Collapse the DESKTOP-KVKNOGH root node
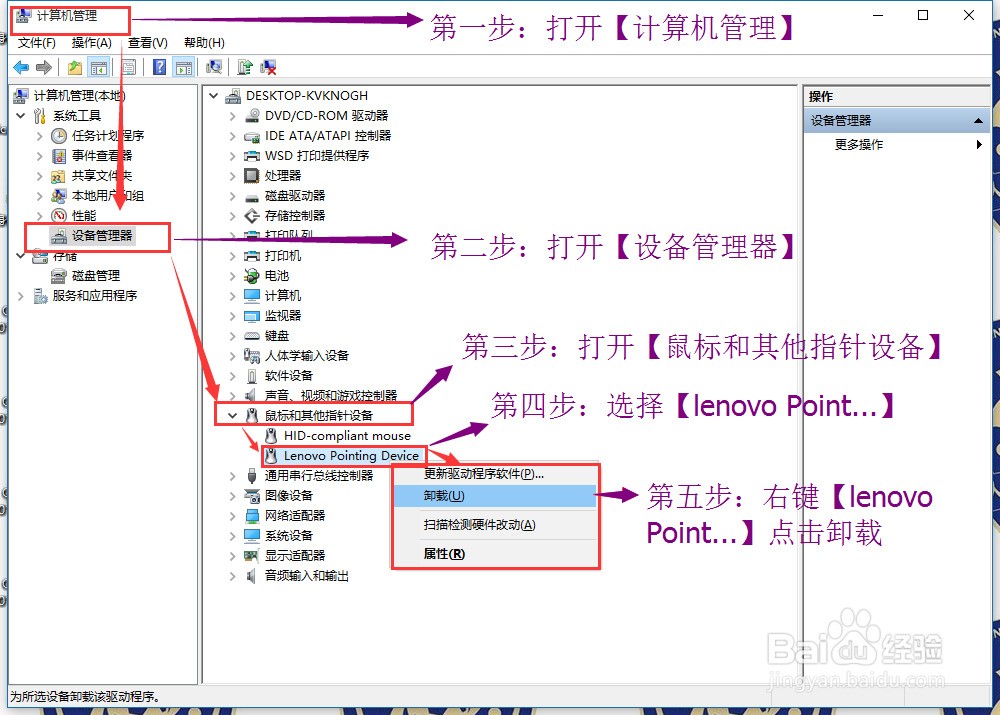1000x715 pixels. pos(214,96)
